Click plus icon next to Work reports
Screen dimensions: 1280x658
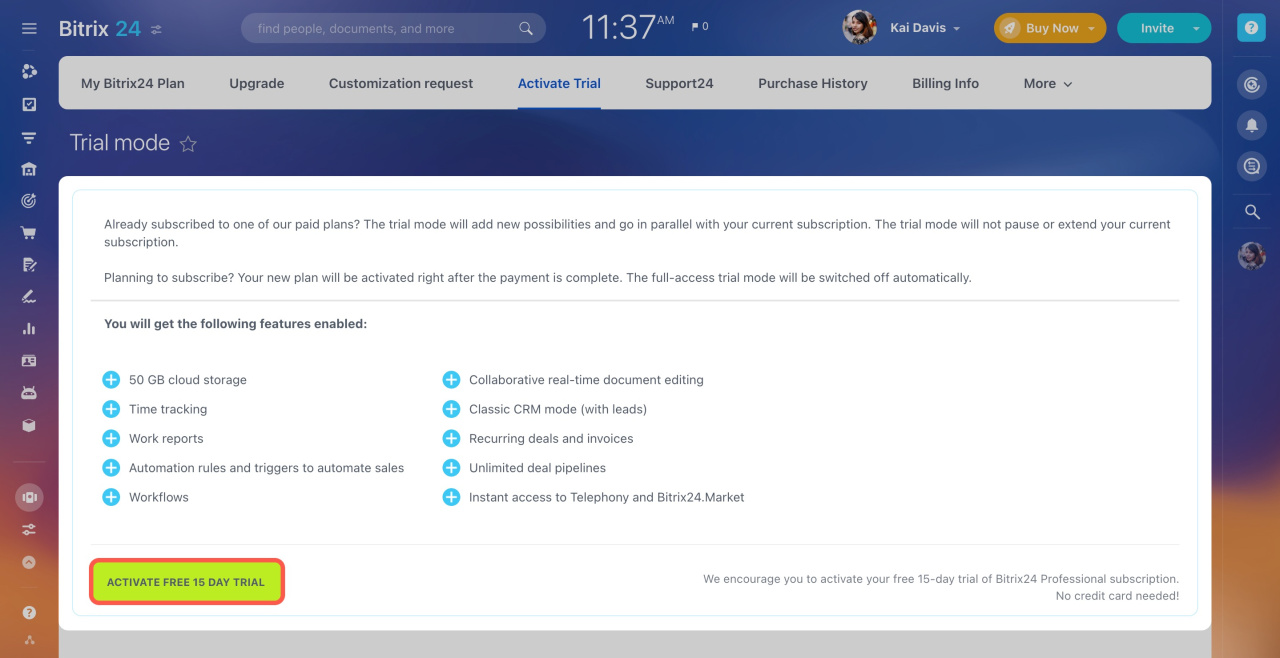coord(111,438)
